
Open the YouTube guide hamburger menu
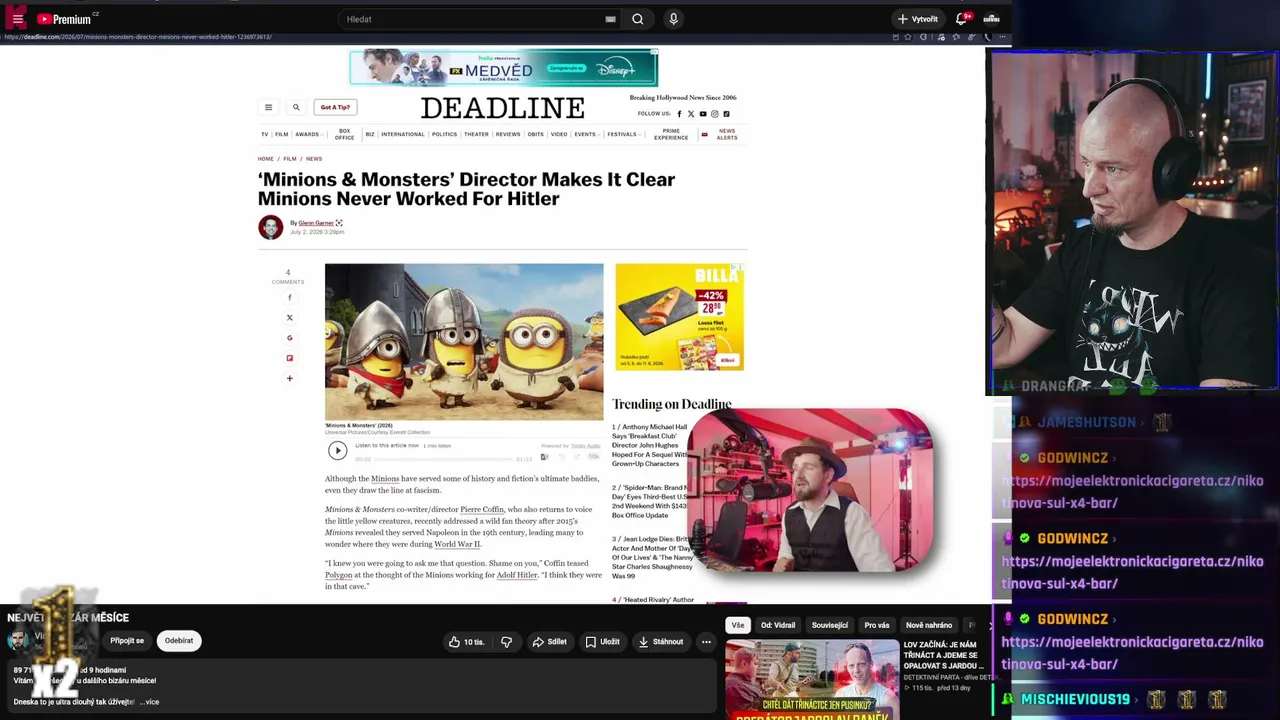pyautogui.click(x=17, y=19)
